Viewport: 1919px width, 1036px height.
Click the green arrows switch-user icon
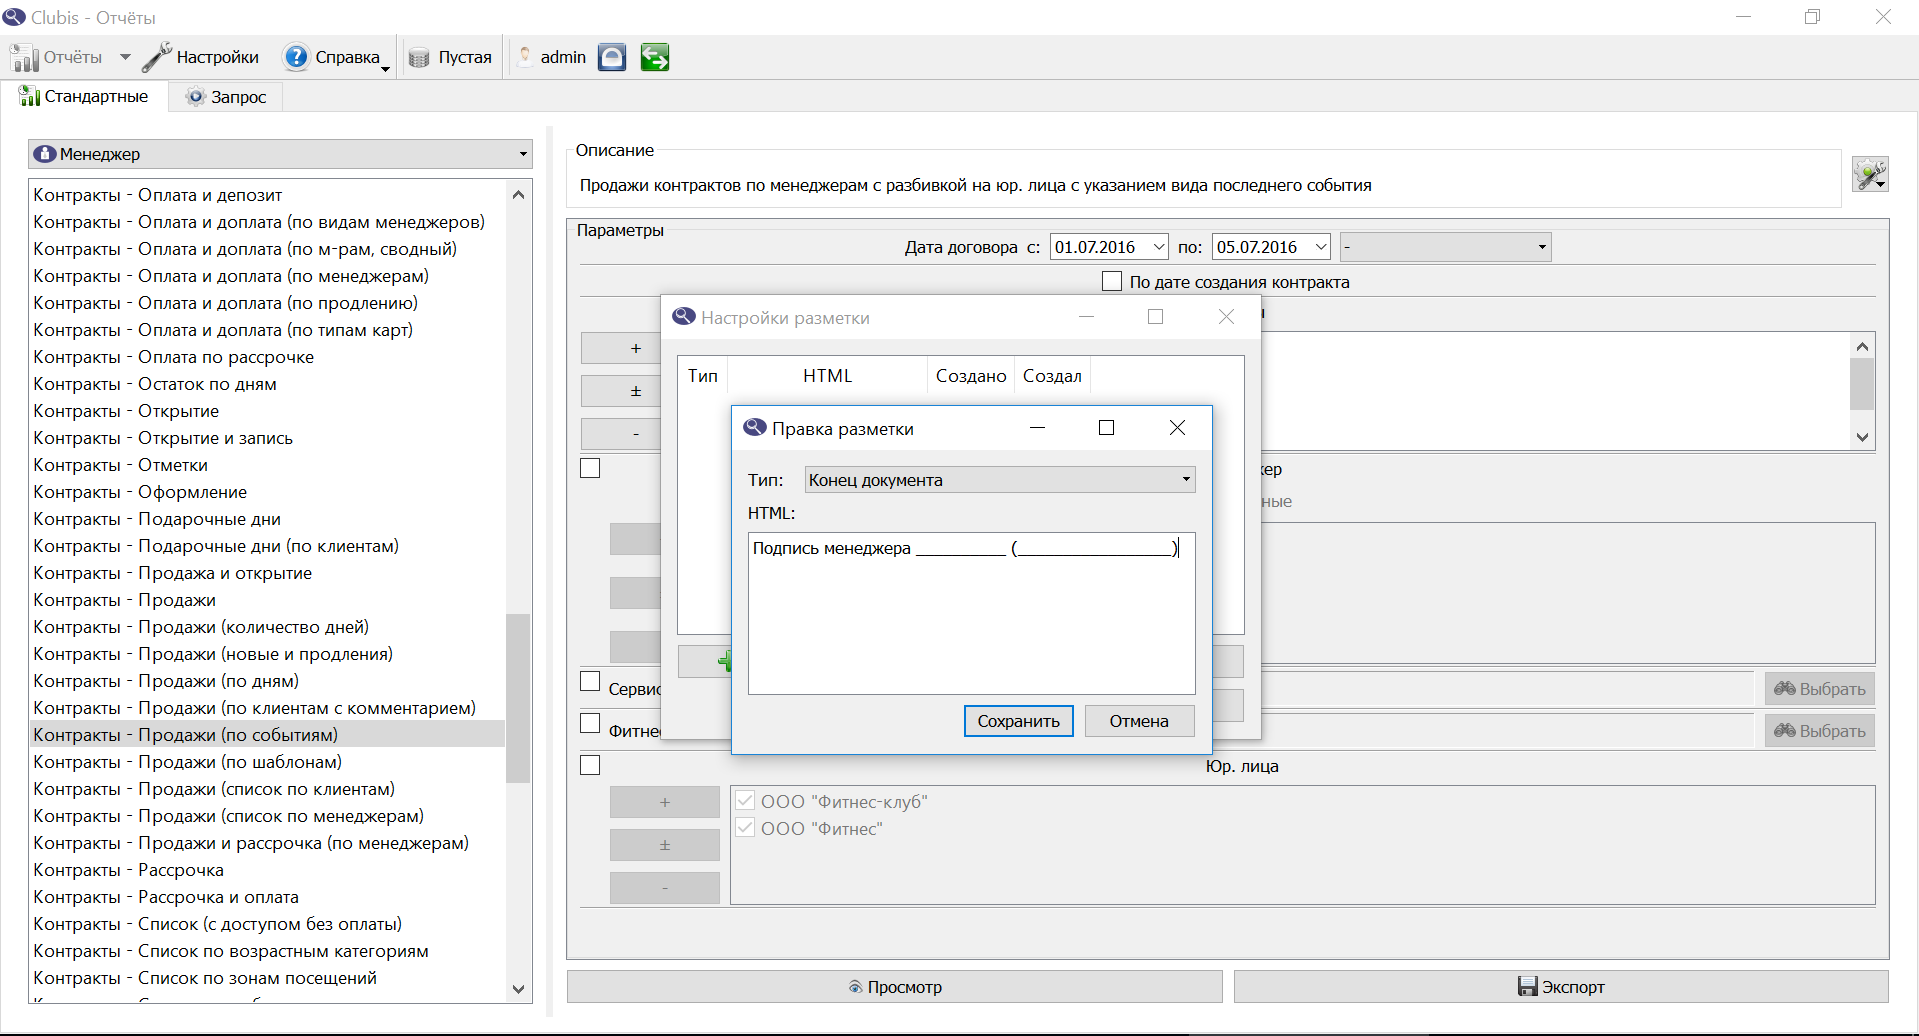click(655, 57)
